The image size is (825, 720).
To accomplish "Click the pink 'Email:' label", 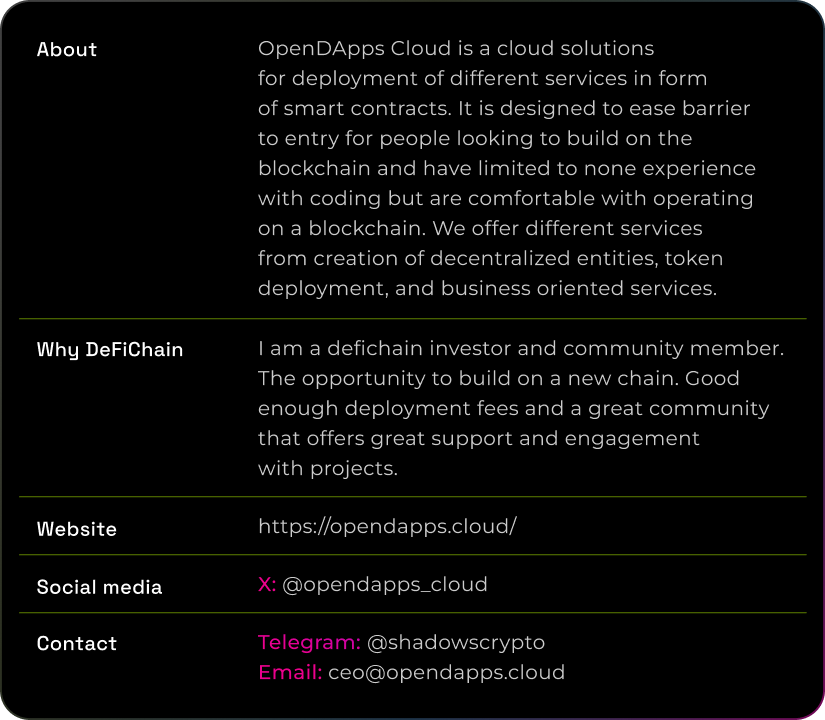I will point(290,673).
